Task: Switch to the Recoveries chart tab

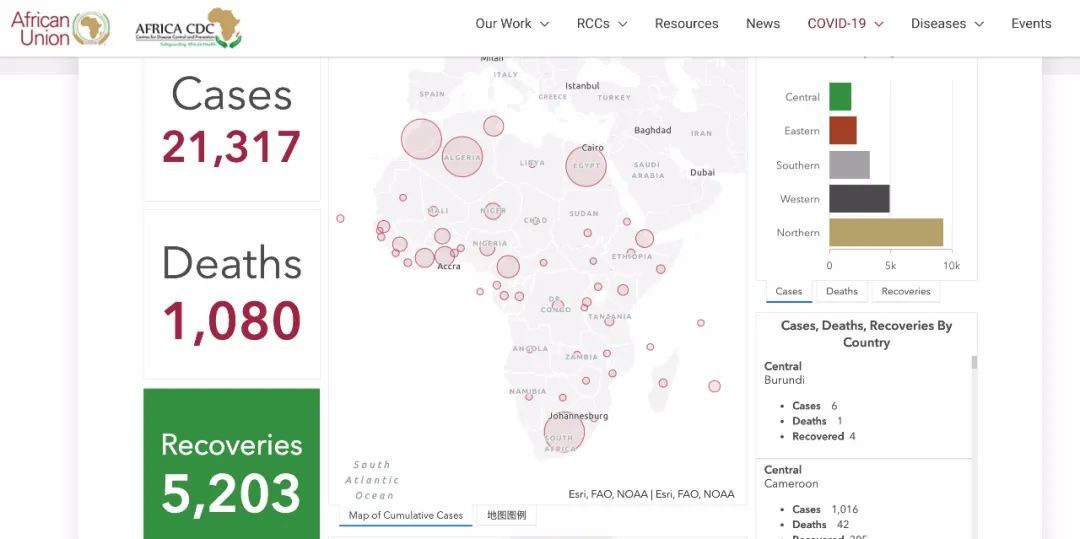Action: coord(905,291)
